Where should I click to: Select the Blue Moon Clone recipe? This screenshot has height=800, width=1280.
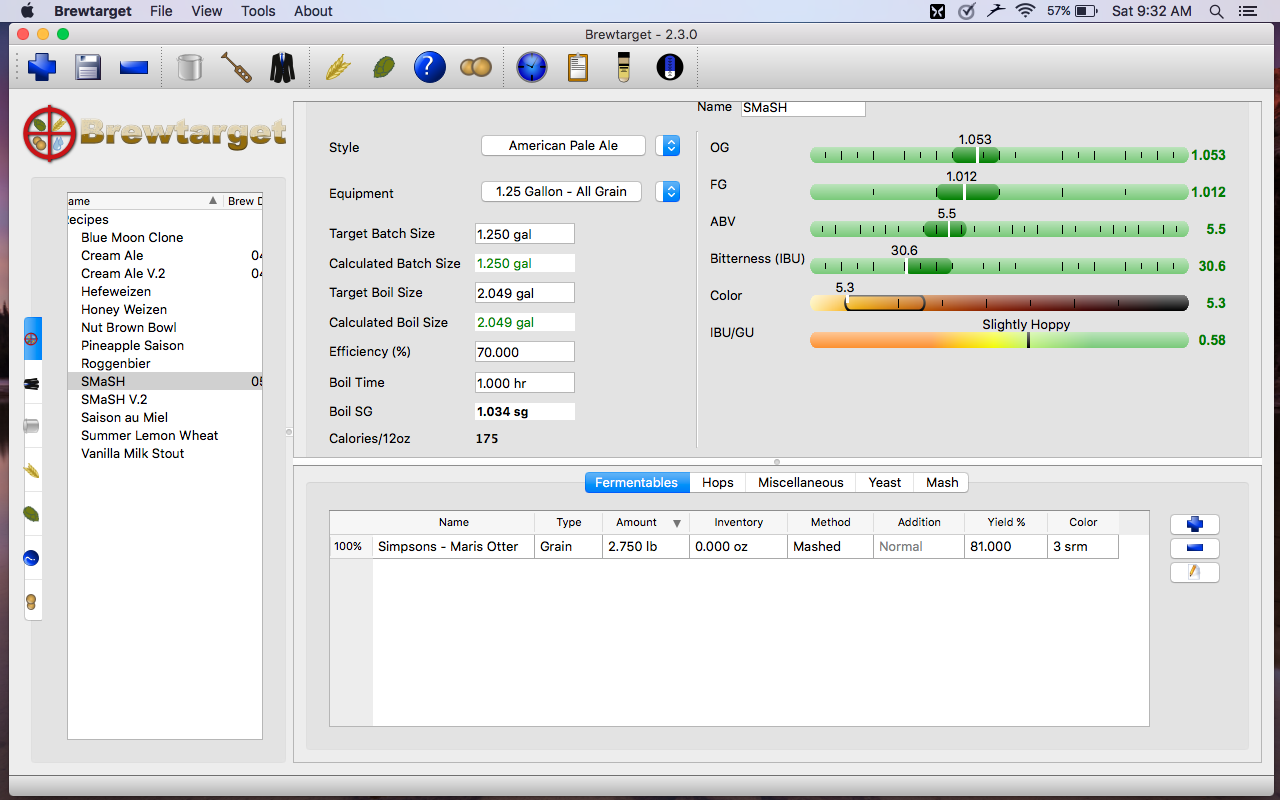tap(132, 238)
